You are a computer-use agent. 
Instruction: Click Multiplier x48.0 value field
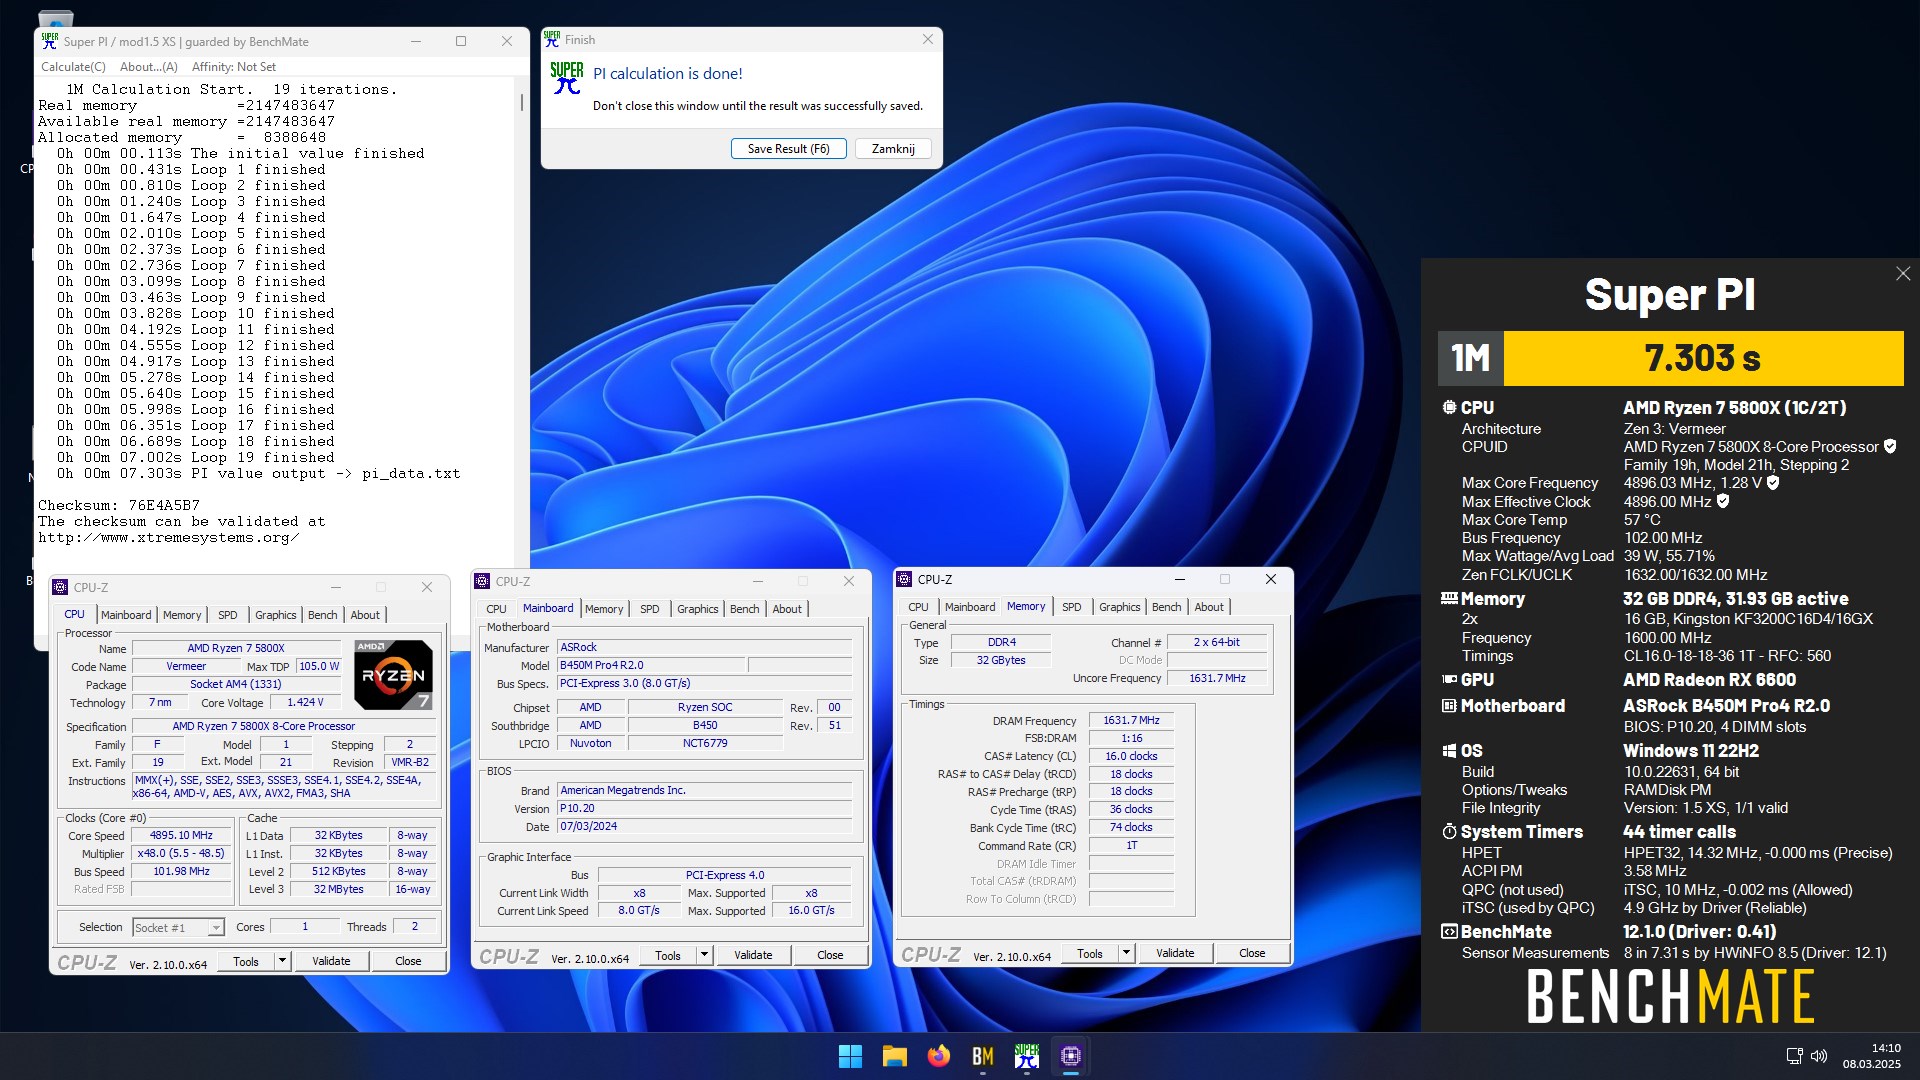[181, 854]
